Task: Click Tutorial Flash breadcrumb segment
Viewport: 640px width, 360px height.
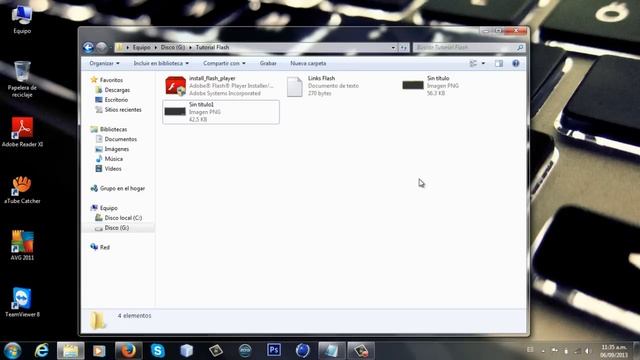Action: tap(212, 48)
